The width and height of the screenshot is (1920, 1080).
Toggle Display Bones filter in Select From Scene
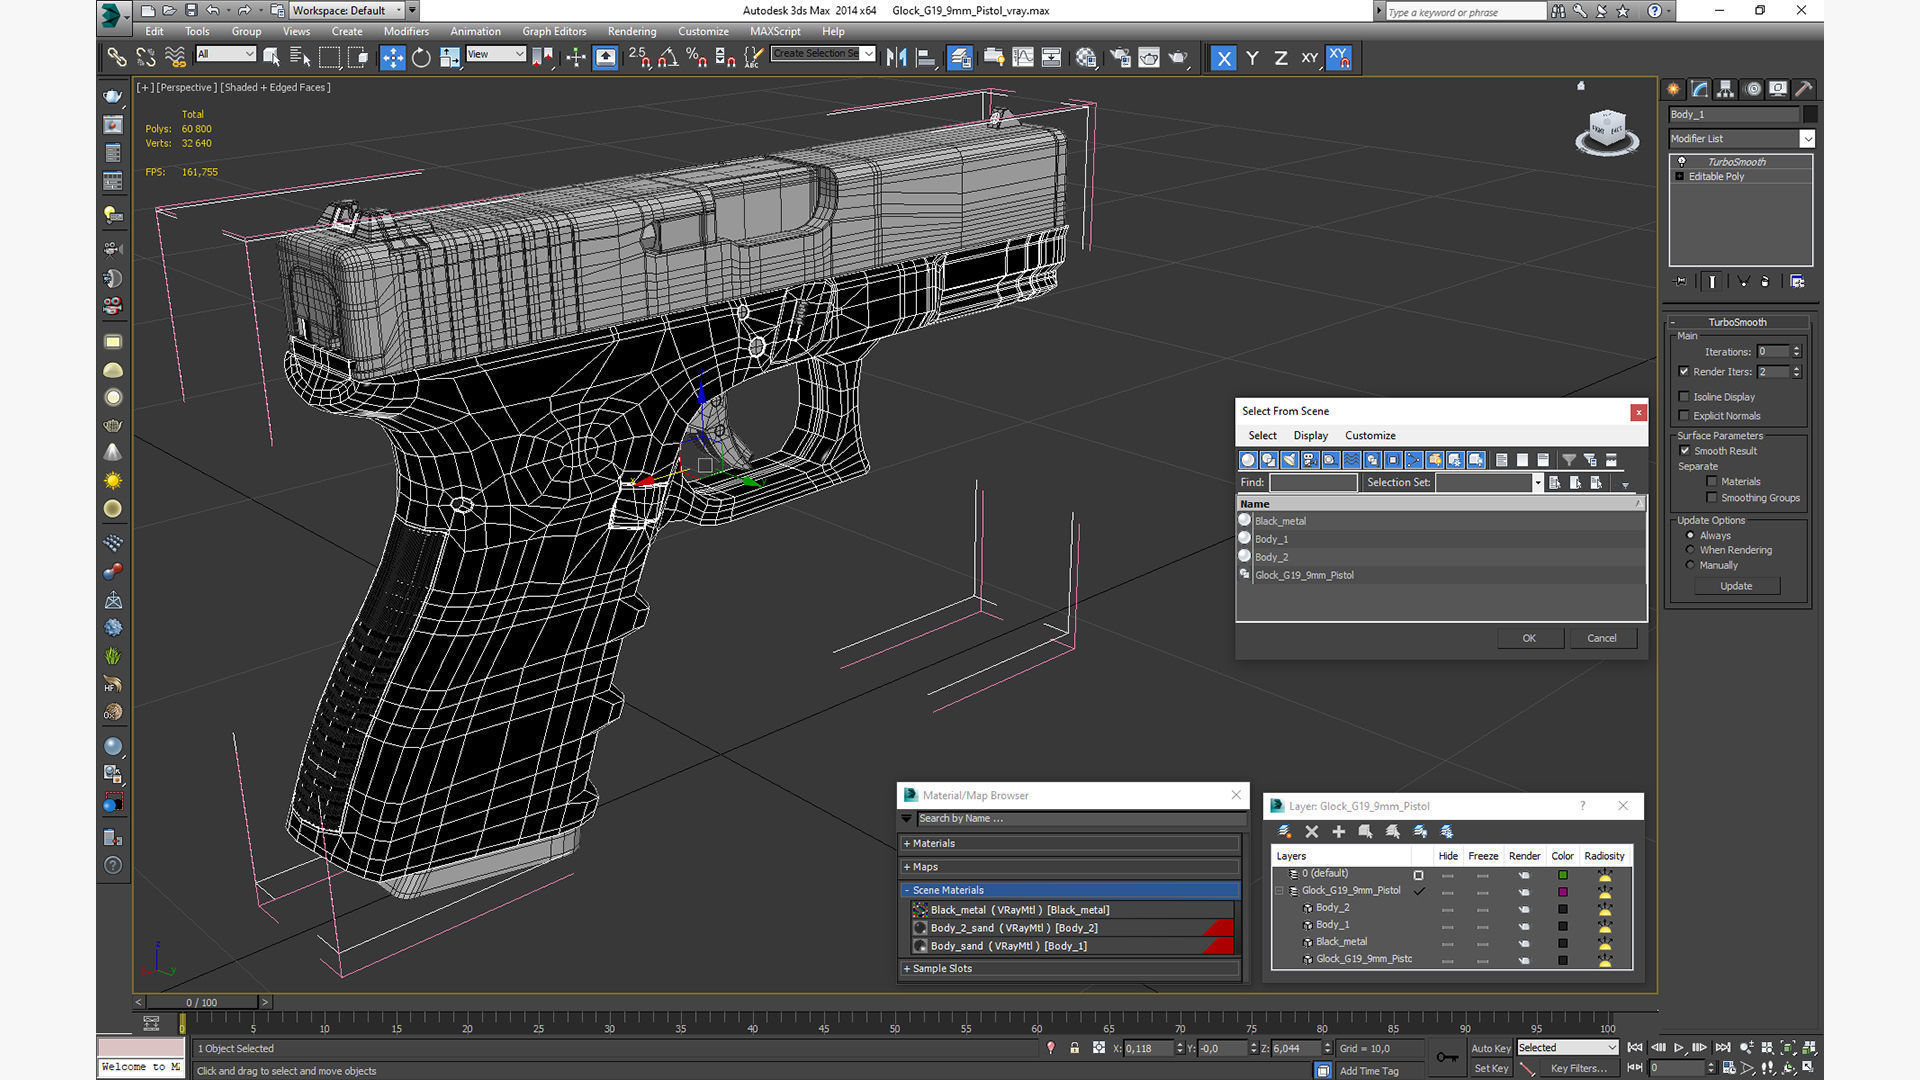(1414, 460)
